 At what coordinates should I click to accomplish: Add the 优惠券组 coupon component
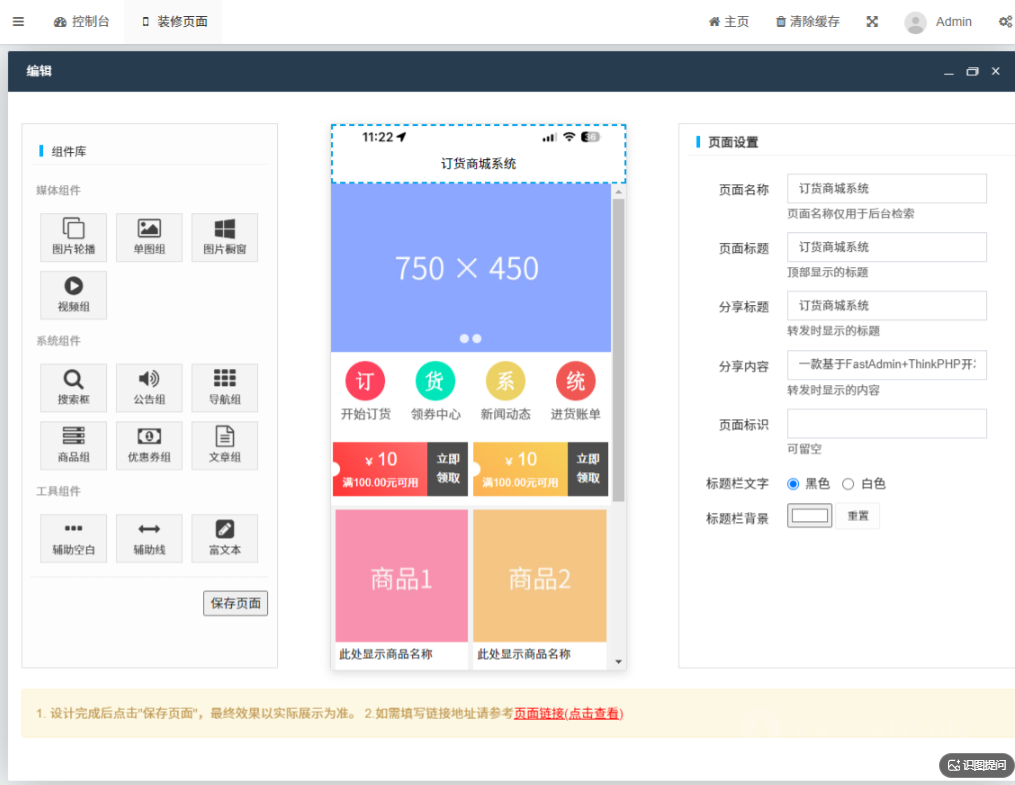point(149,445)
